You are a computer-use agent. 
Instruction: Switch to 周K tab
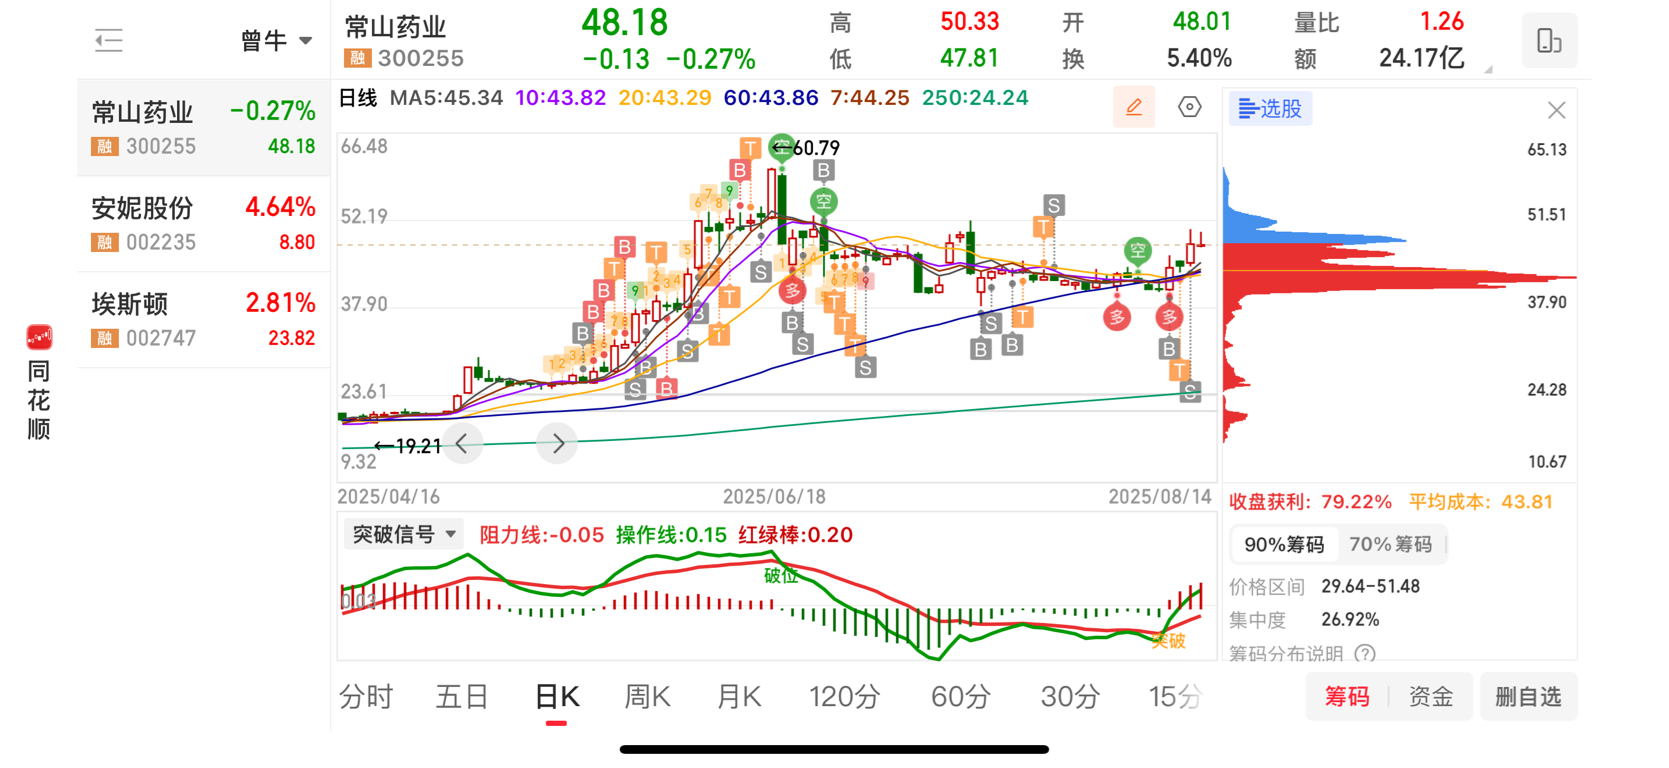click(647, 697)
